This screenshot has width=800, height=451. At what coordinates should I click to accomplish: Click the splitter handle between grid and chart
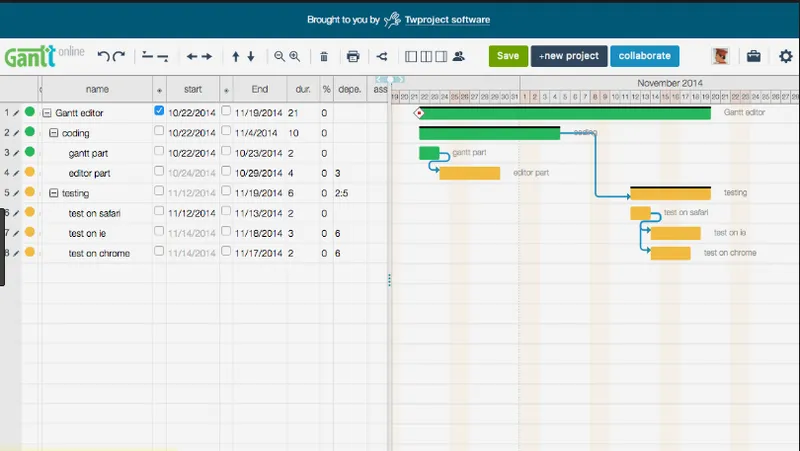[x=389, y=280]
